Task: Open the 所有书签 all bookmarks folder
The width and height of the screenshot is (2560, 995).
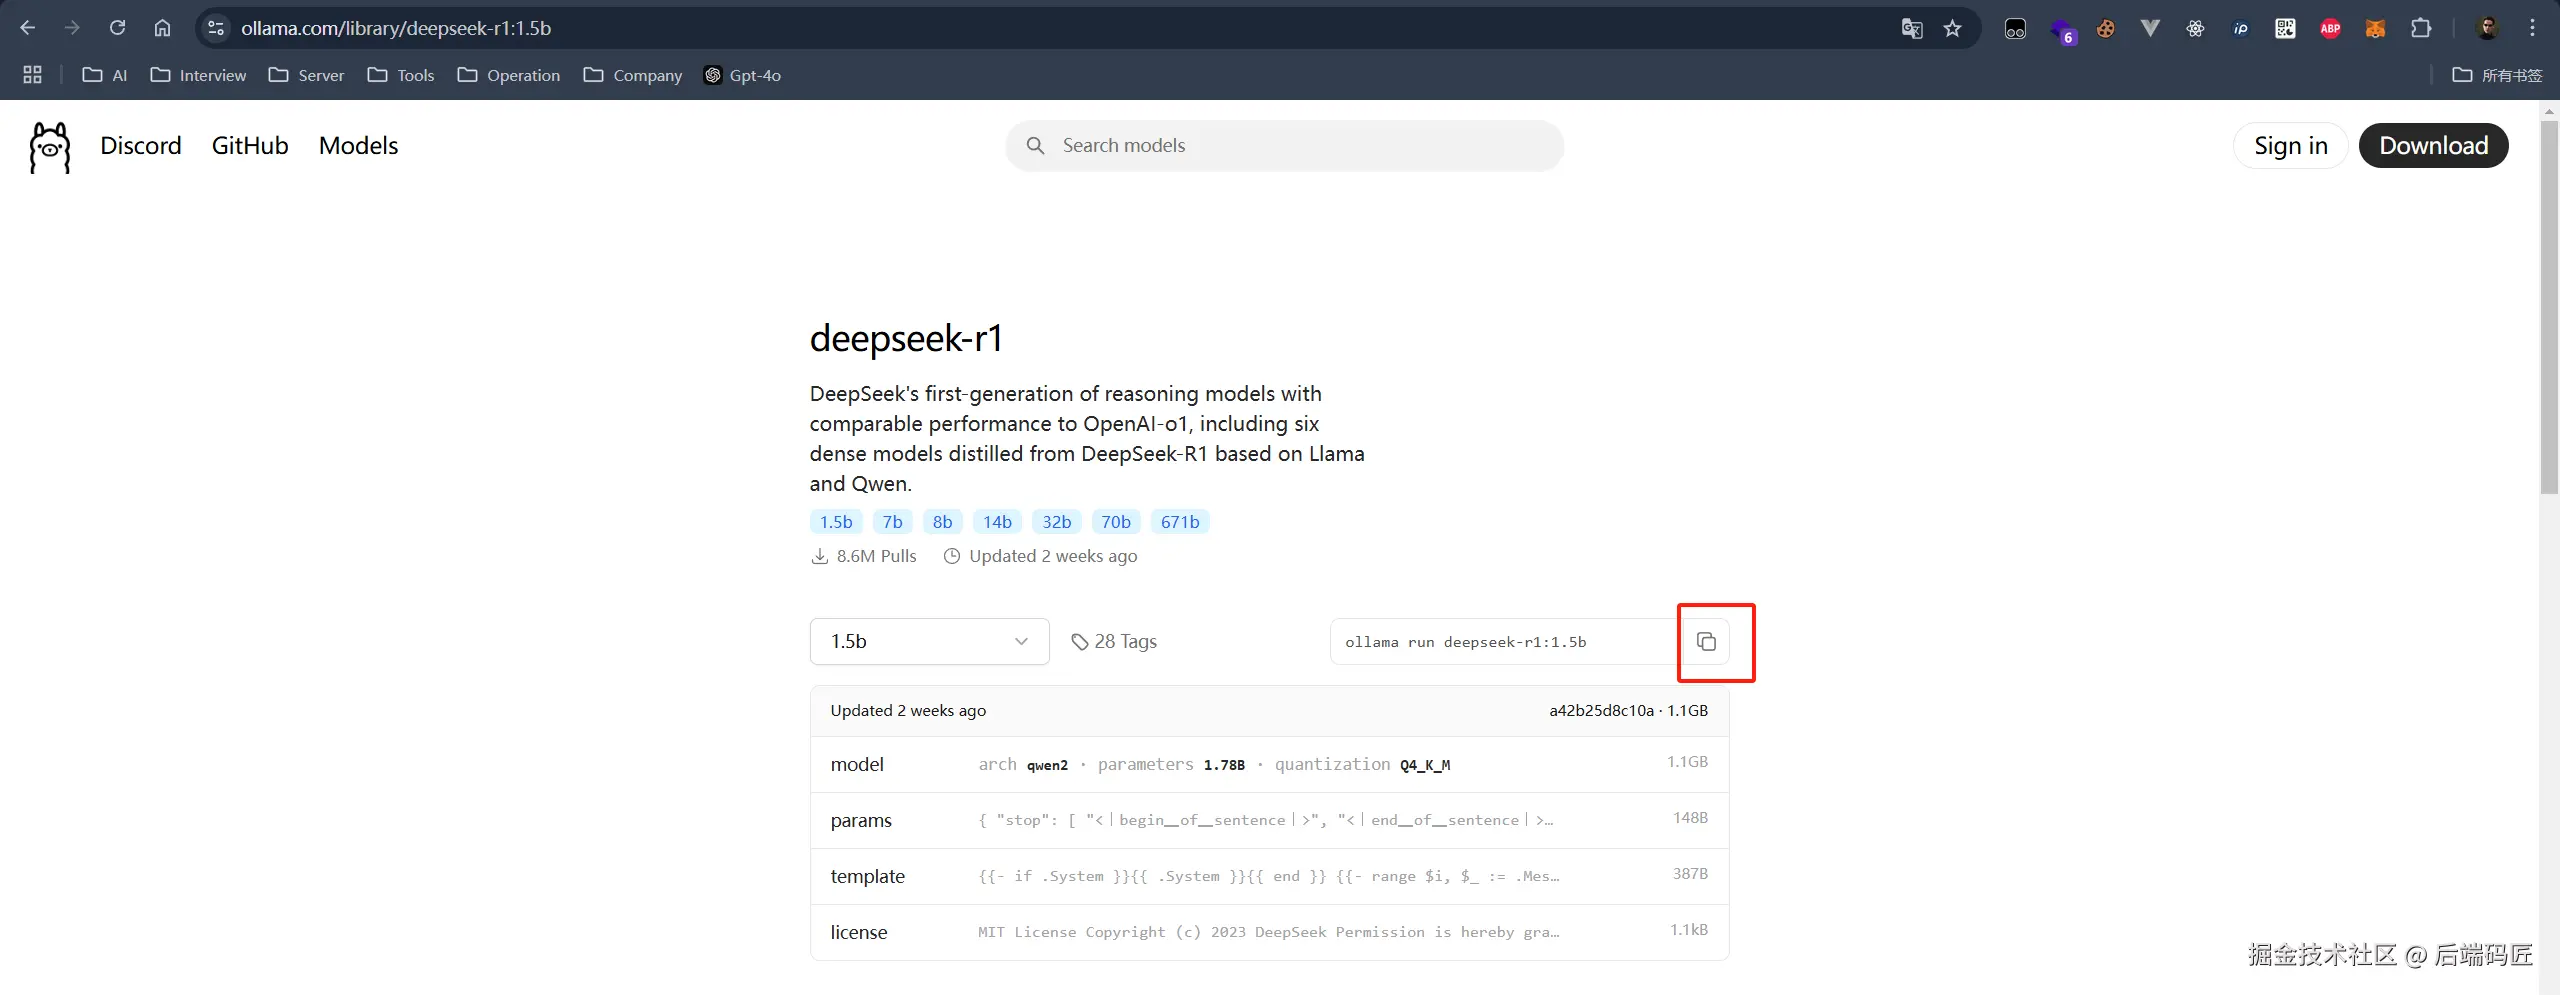Action: coord(2497,75)
